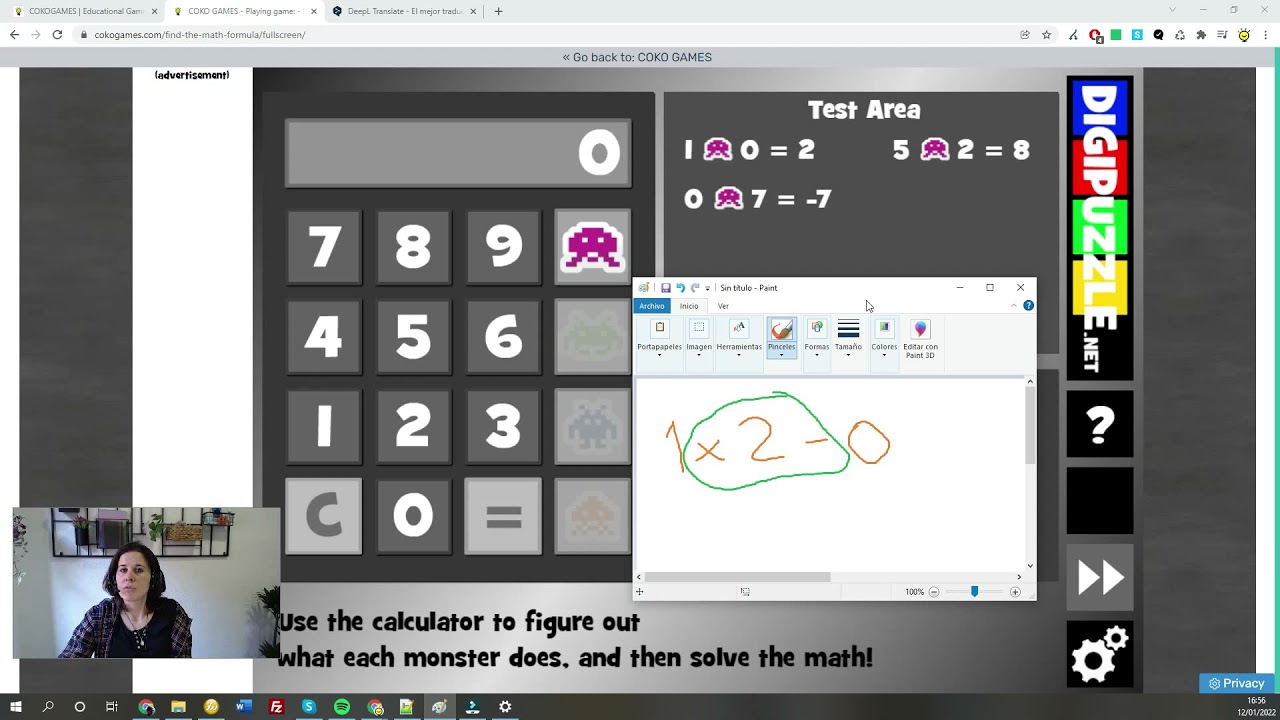Click Go back to: COKO GAMES link

pos(637,57)
